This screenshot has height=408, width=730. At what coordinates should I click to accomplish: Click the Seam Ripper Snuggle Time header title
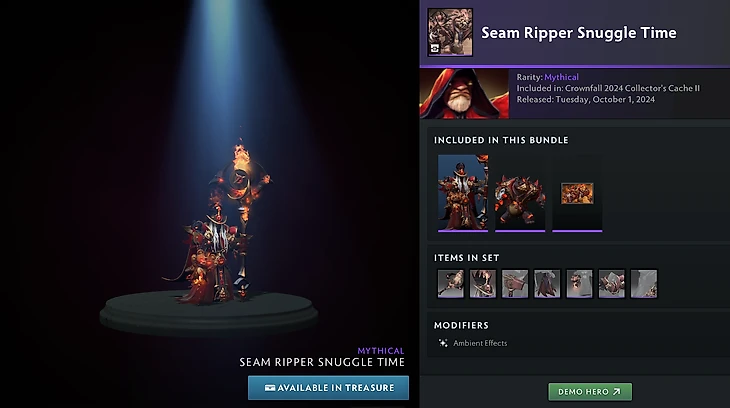click(x=579, y=33)
